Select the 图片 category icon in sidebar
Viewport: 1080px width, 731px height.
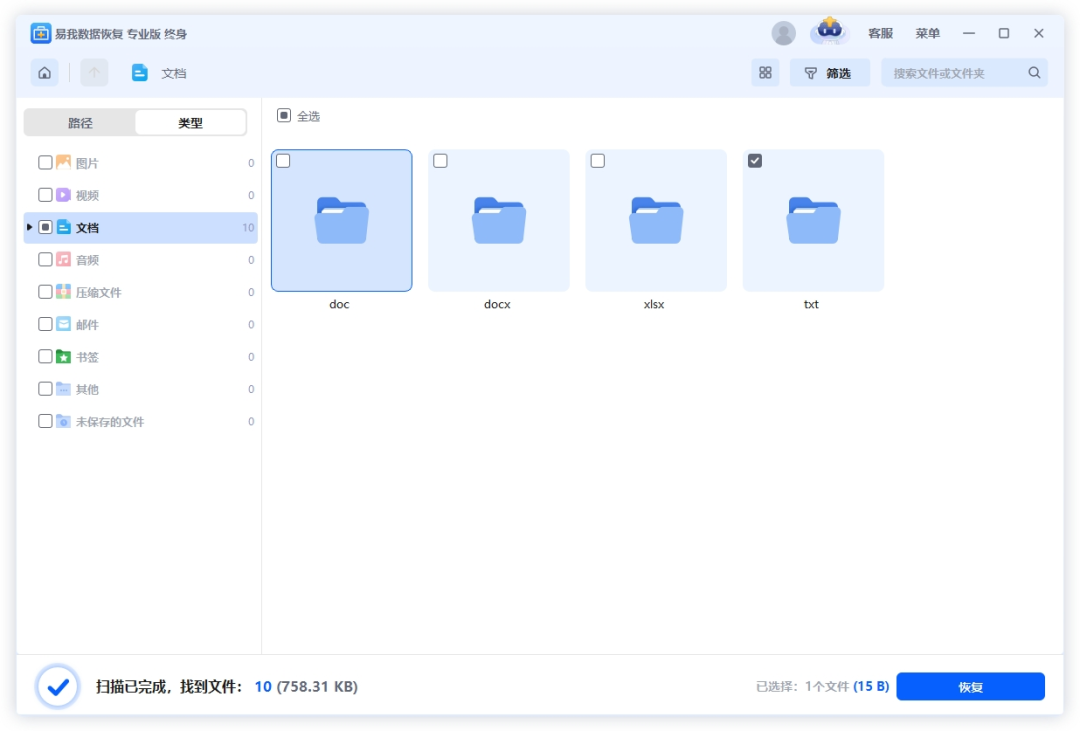pos(64,162)
